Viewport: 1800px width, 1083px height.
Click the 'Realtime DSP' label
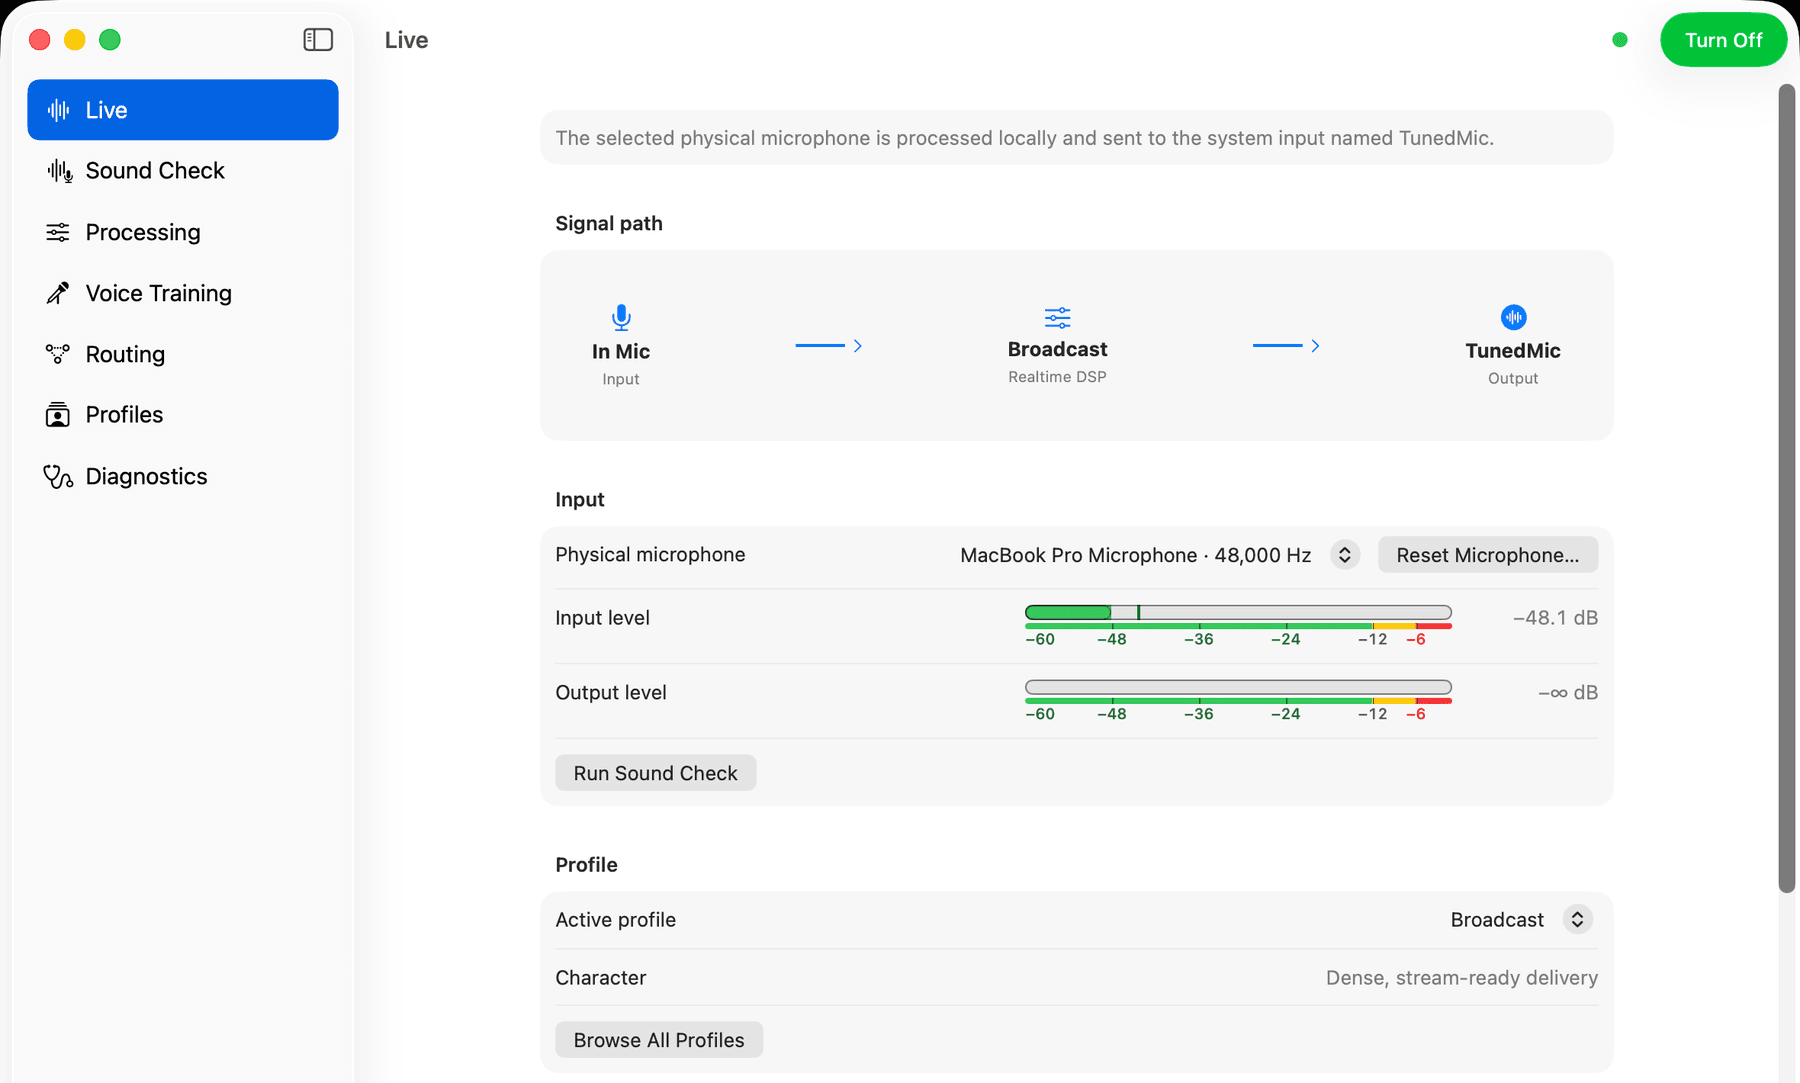click(x=1057, y=377)
